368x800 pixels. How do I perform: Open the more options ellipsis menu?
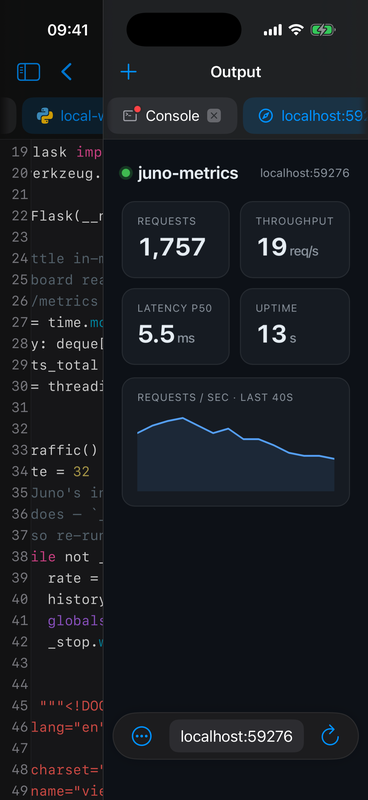point(141,736)
